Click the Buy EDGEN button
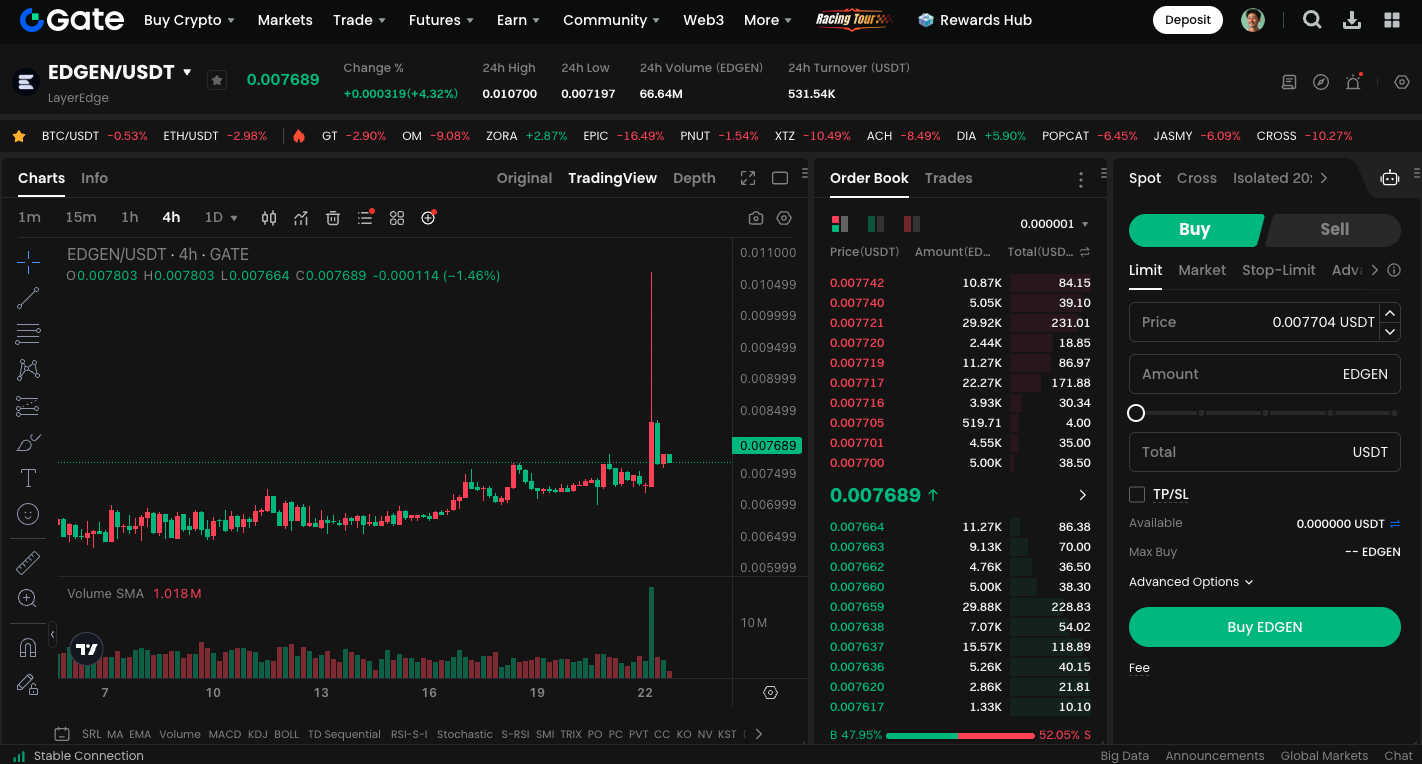The width and height of the screenshot is (1422, 764). pos(1265,627)
